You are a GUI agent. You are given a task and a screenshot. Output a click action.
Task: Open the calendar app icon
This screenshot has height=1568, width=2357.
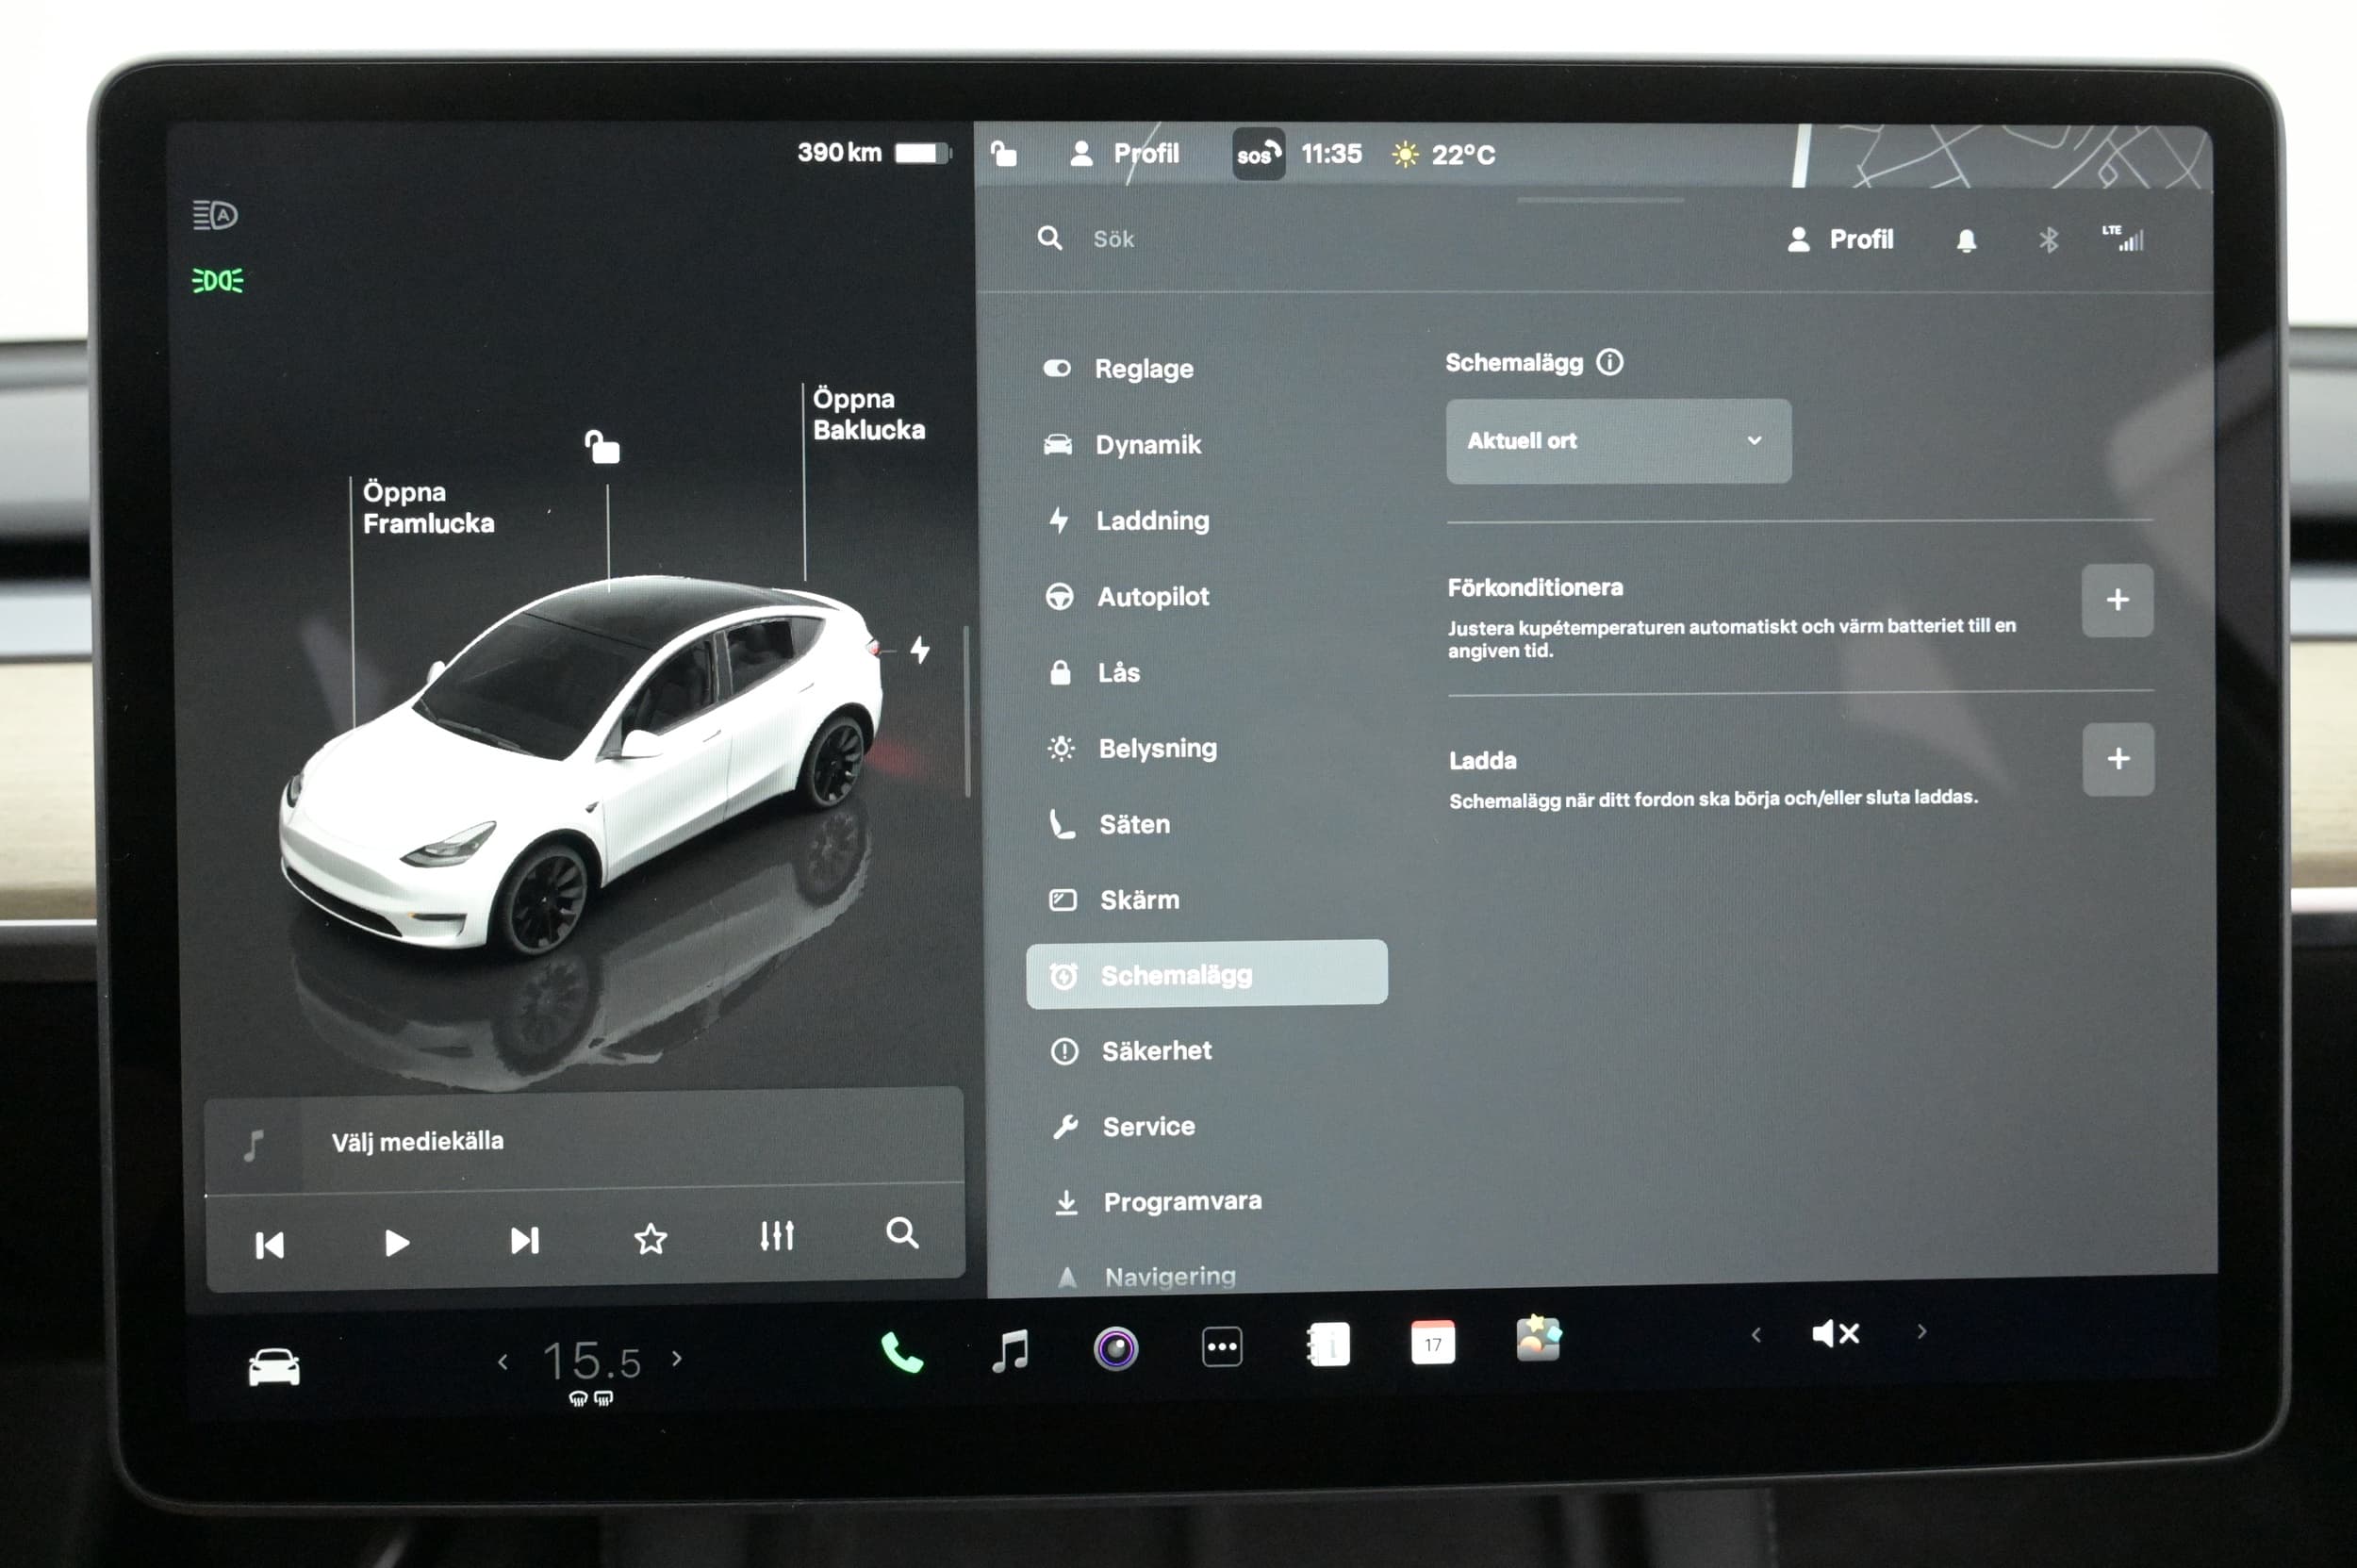click(1432, 1342)
